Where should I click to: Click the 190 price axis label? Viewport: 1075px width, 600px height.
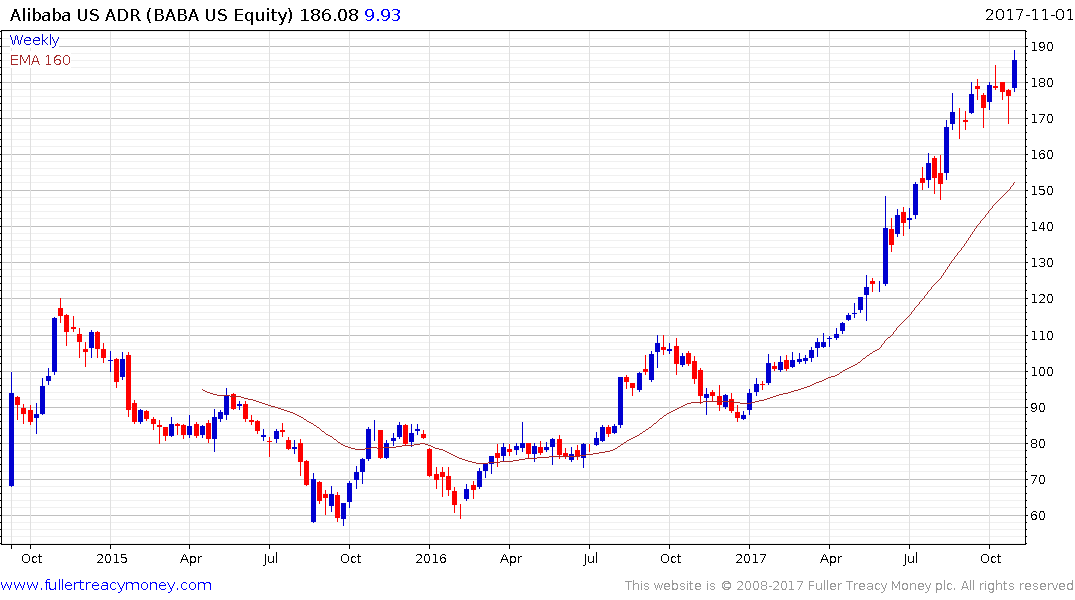click(1042, 47)
